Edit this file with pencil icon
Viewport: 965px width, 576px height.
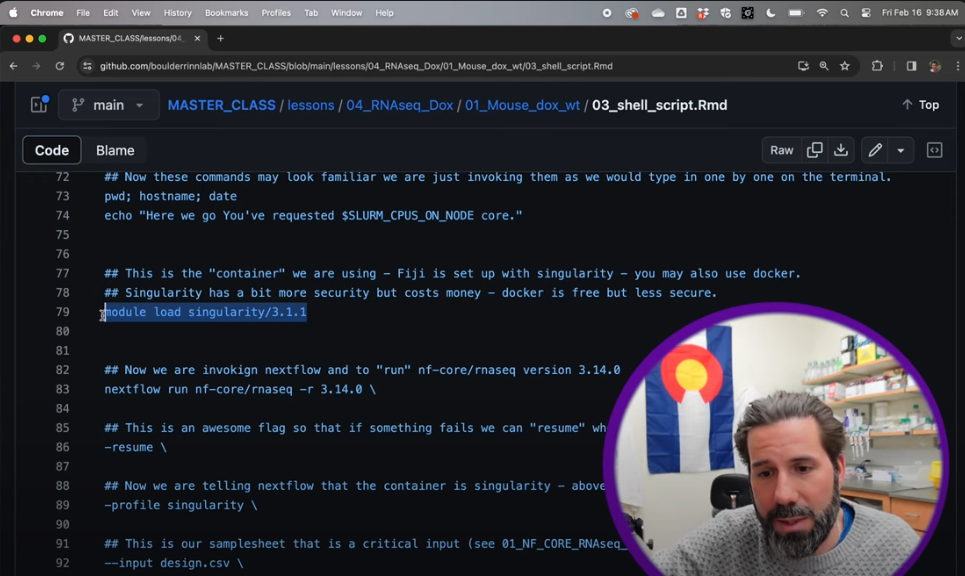point(875,150)
